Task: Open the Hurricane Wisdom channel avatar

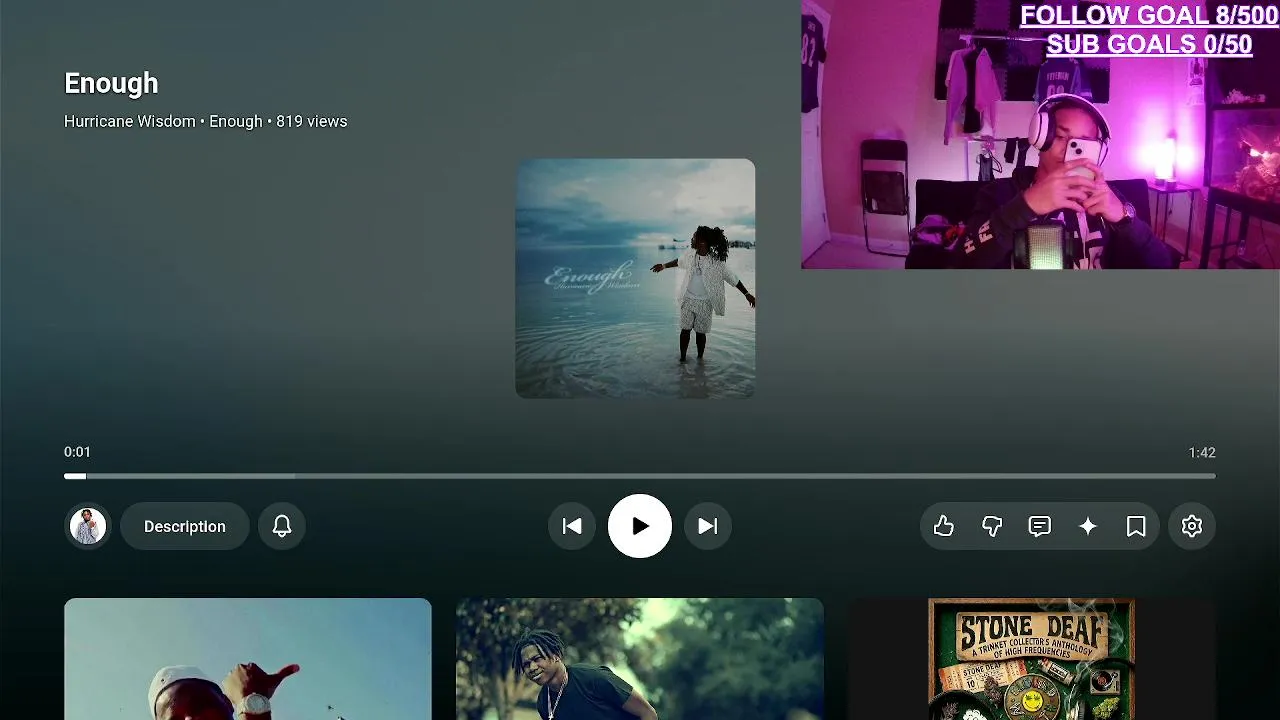Action: tap(88, 526)
